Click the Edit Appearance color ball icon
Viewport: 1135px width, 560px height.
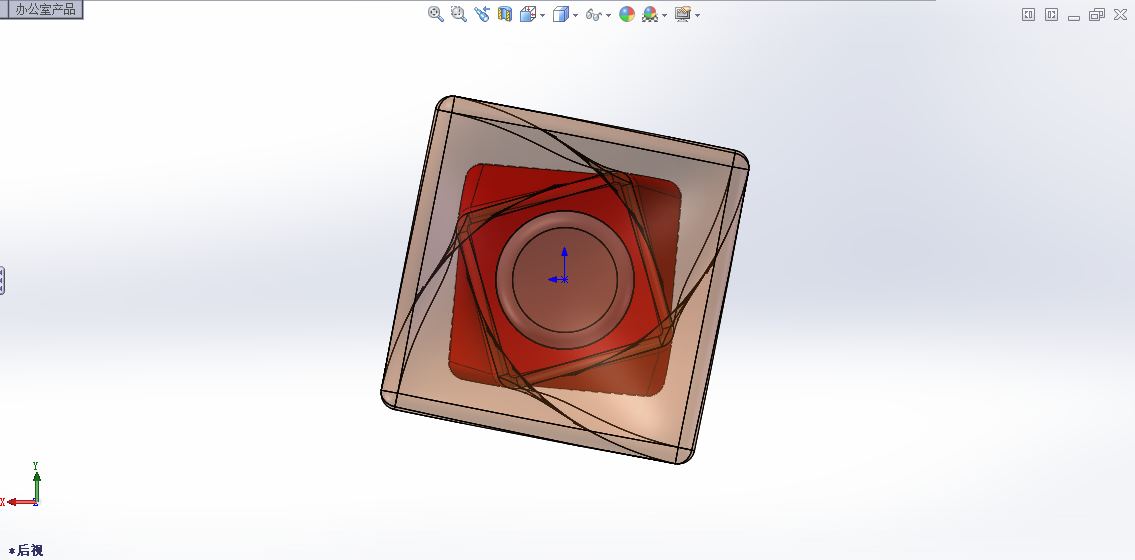627,14
